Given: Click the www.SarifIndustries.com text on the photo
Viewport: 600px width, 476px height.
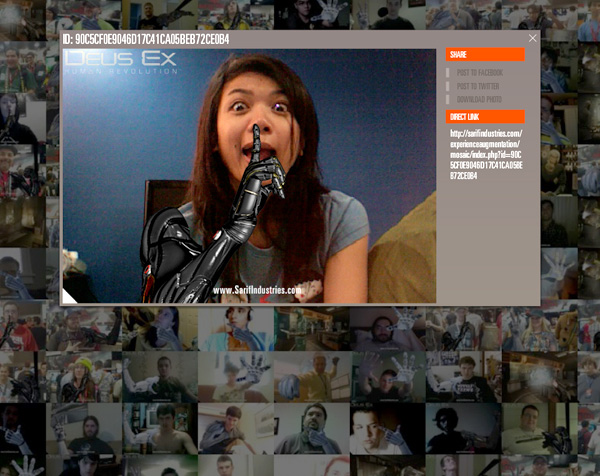Looking at the screenshot, I should (x=257, y=290).
